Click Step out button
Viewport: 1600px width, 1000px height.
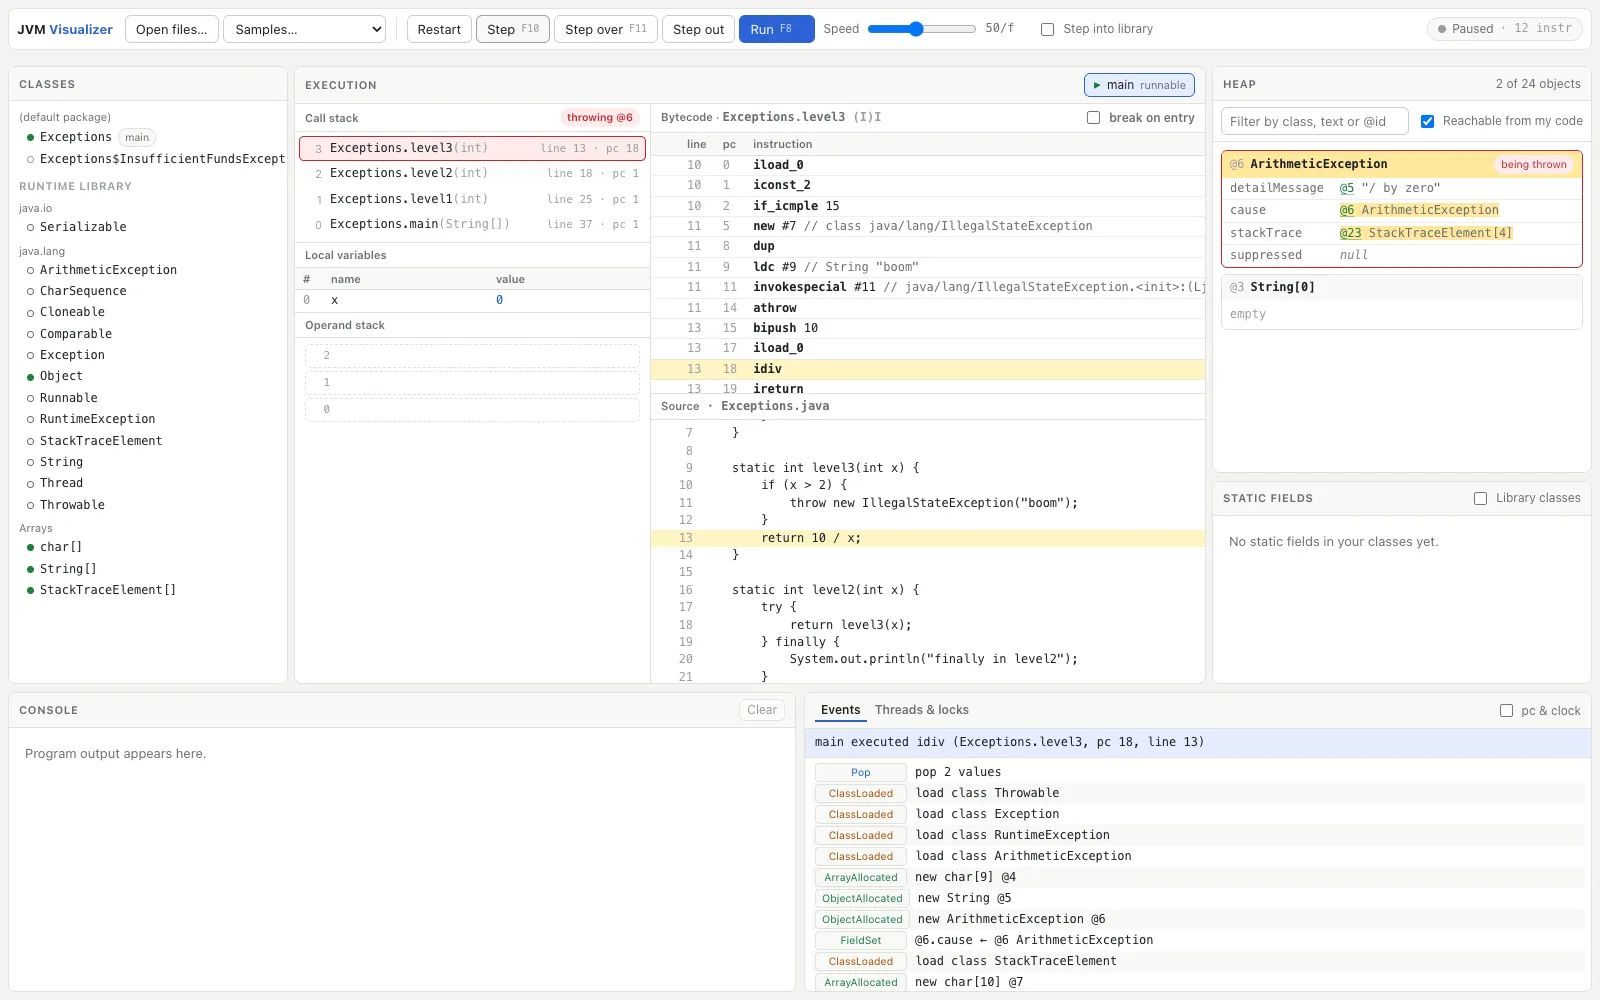(698, 29)
